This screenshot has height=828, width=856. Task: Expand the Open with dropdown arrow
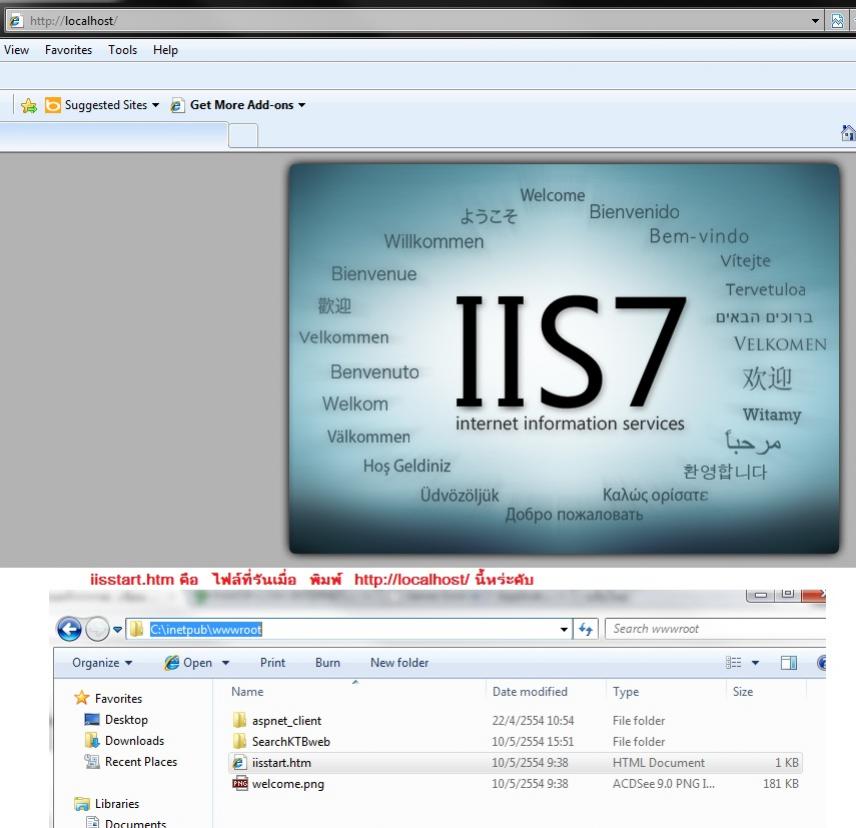tap(225, 663)
